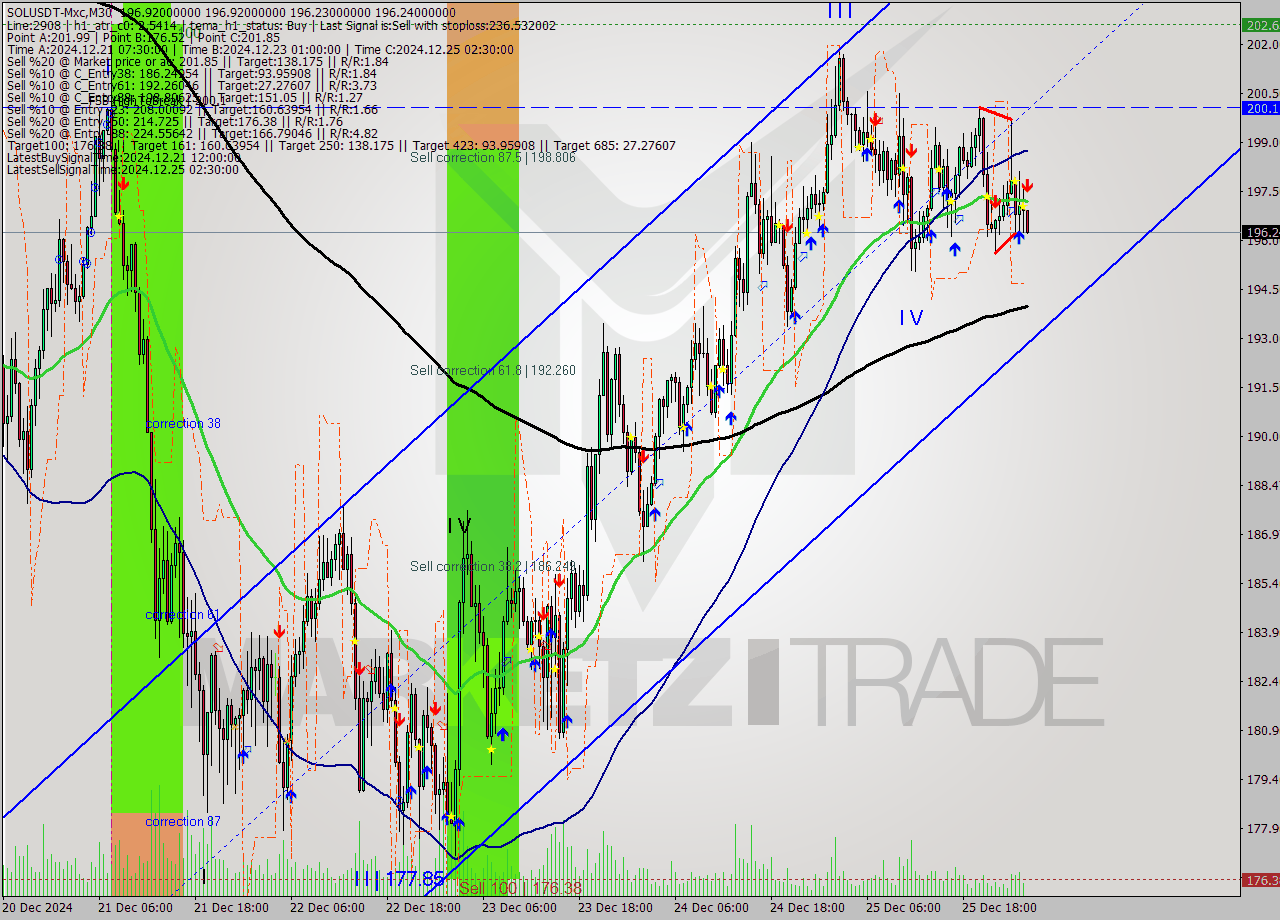Screen dimensions: 1280x920
Task: Click the 23 Dec 18:00 time label
Action: click(615, 908)
